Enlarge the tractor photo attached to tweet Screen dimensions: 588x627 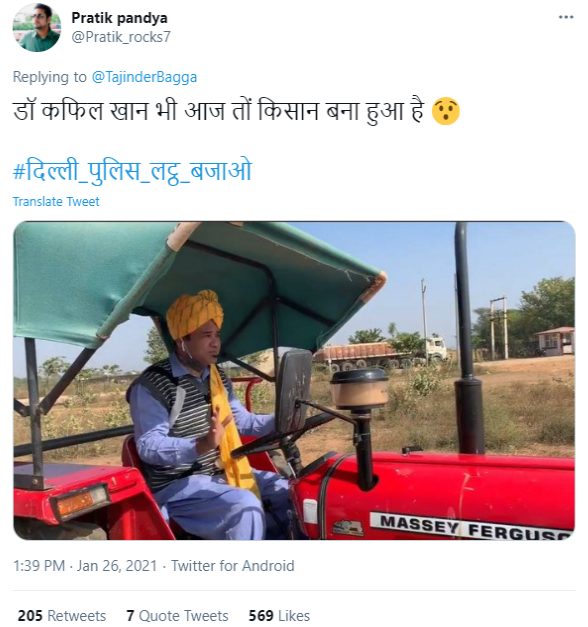[294, 380]
